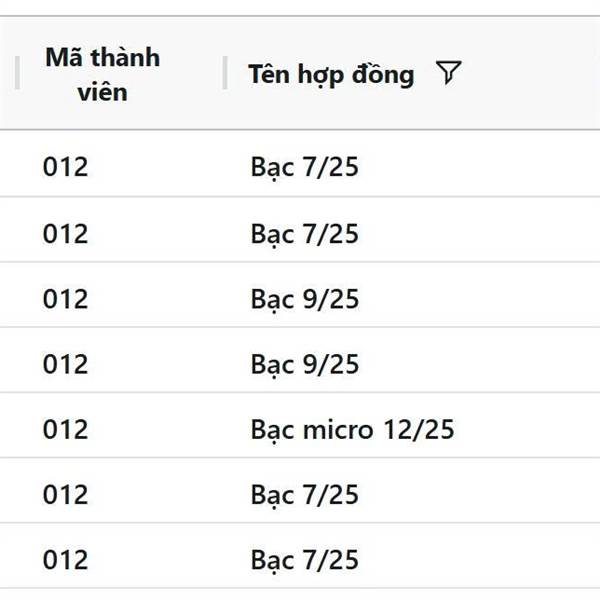Select member code 012 in first row

pos(65,167)
